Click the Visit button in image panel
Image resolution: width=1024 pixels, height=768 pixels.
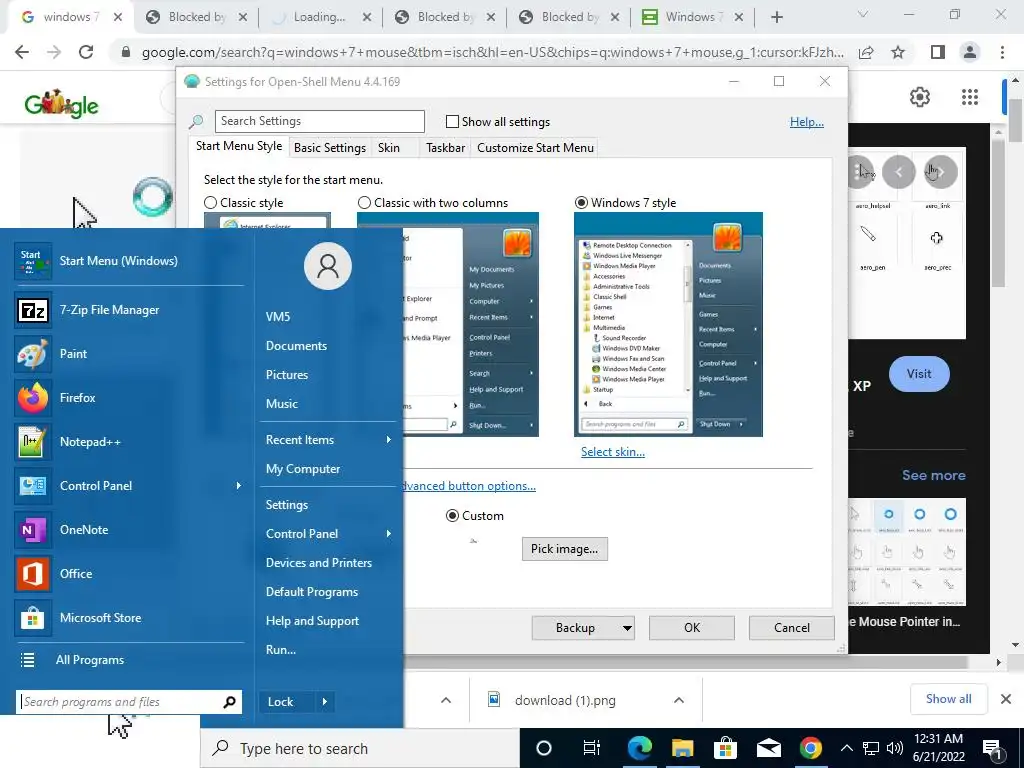(919, 374)
